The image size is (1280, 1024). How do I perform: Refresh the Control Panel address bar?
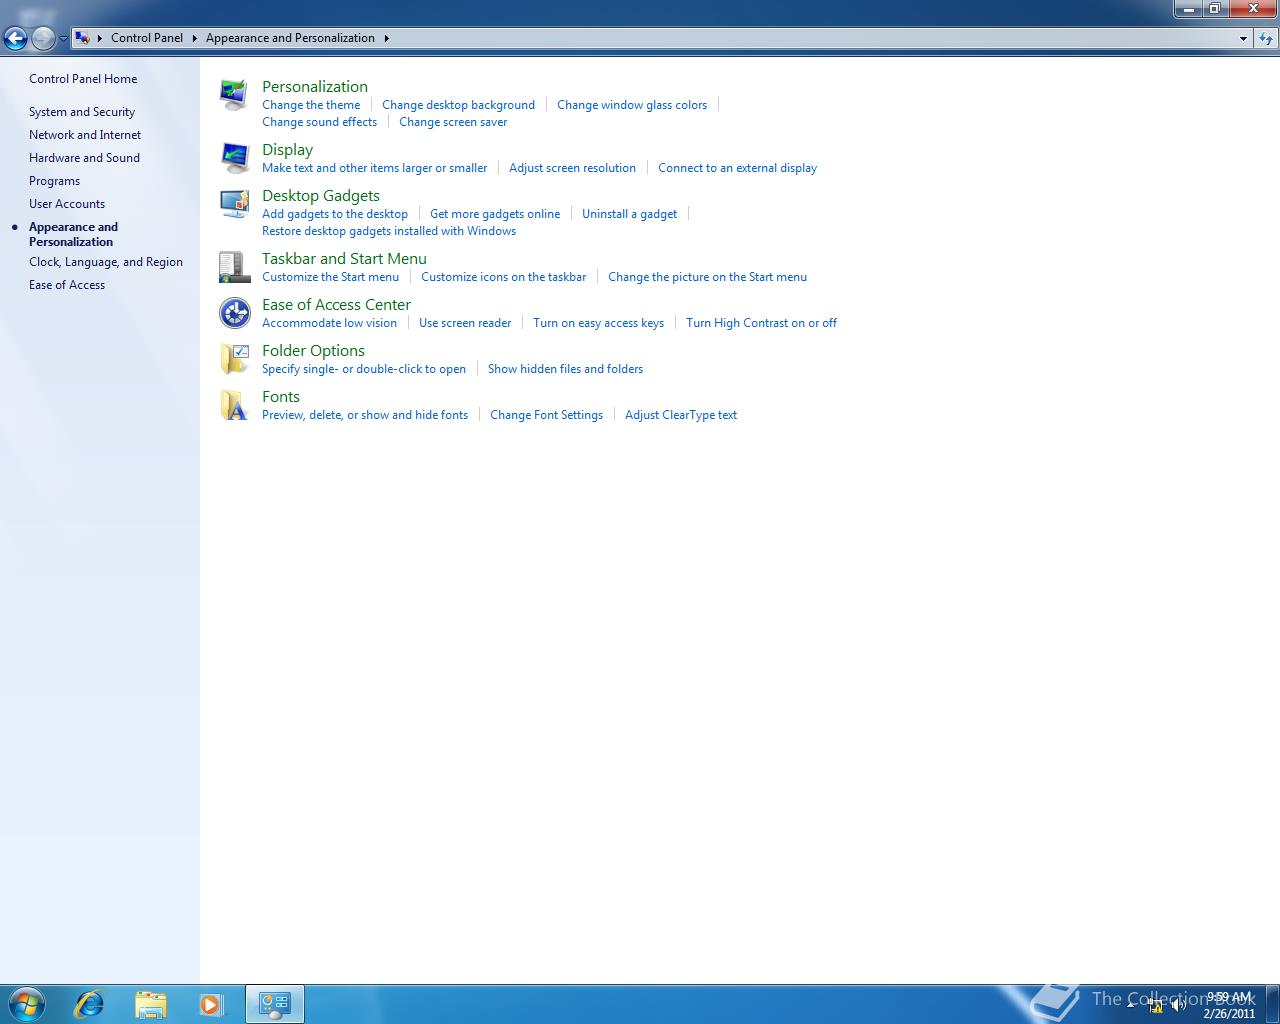(1266, 38)
